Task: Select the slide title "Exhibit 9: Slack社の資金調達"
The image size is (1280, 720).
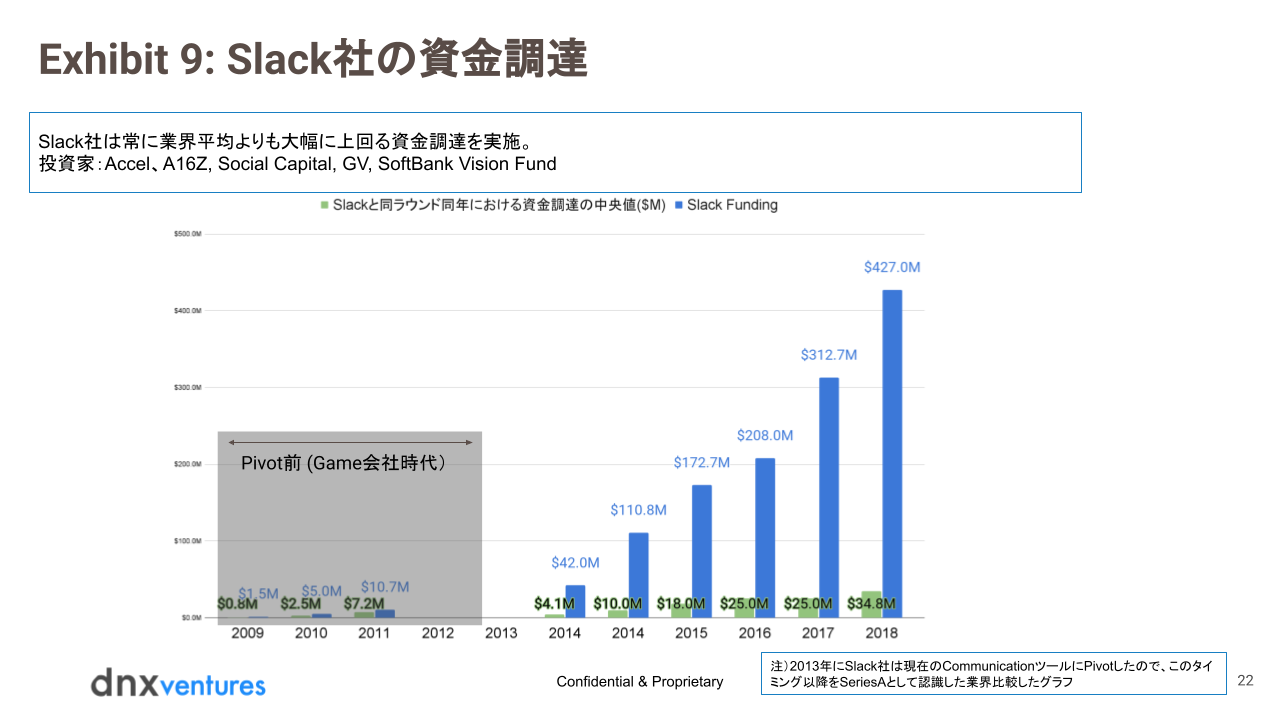Action: pyautogui.click(x=313, y=59)
